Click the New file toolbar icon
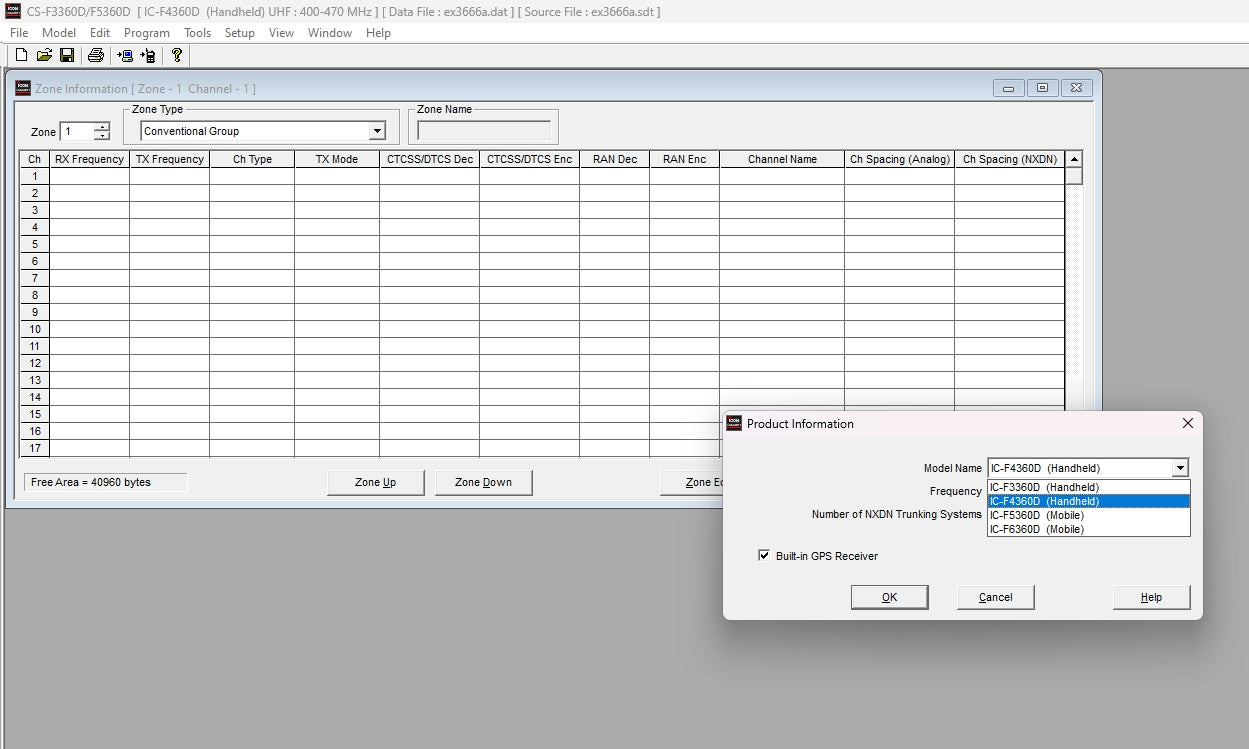Image resolution: width=1249 pixels, height=749 pixels. click(x=21, y=55)
